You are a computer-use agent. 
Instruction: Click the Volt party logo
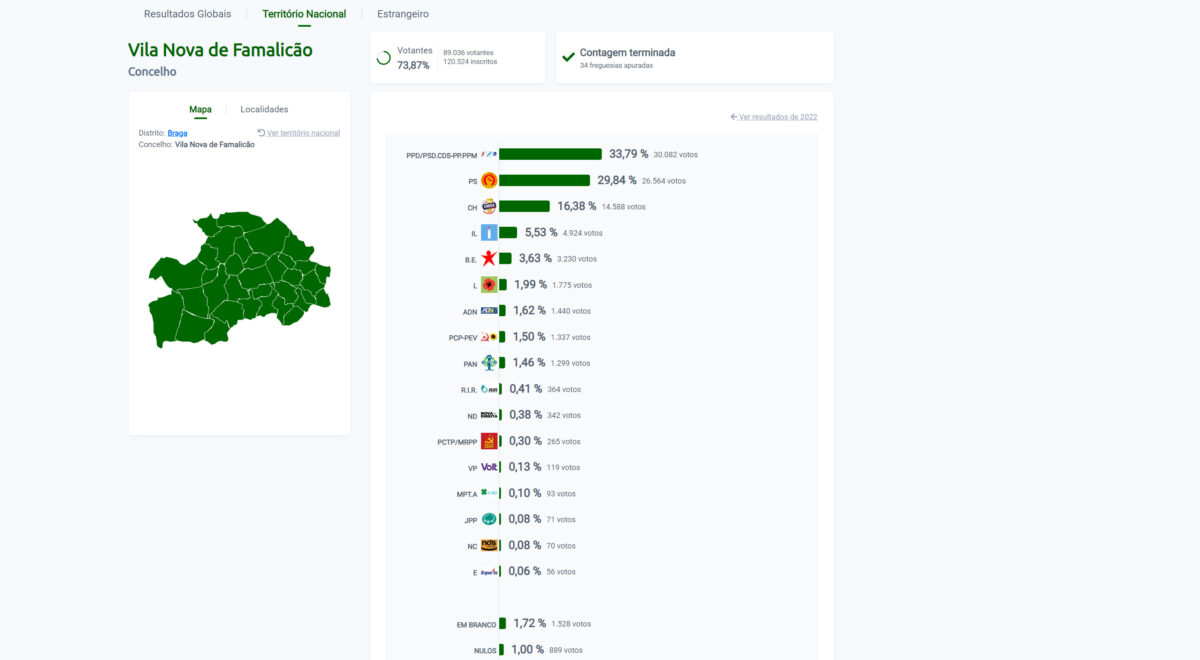pos(489,467)
